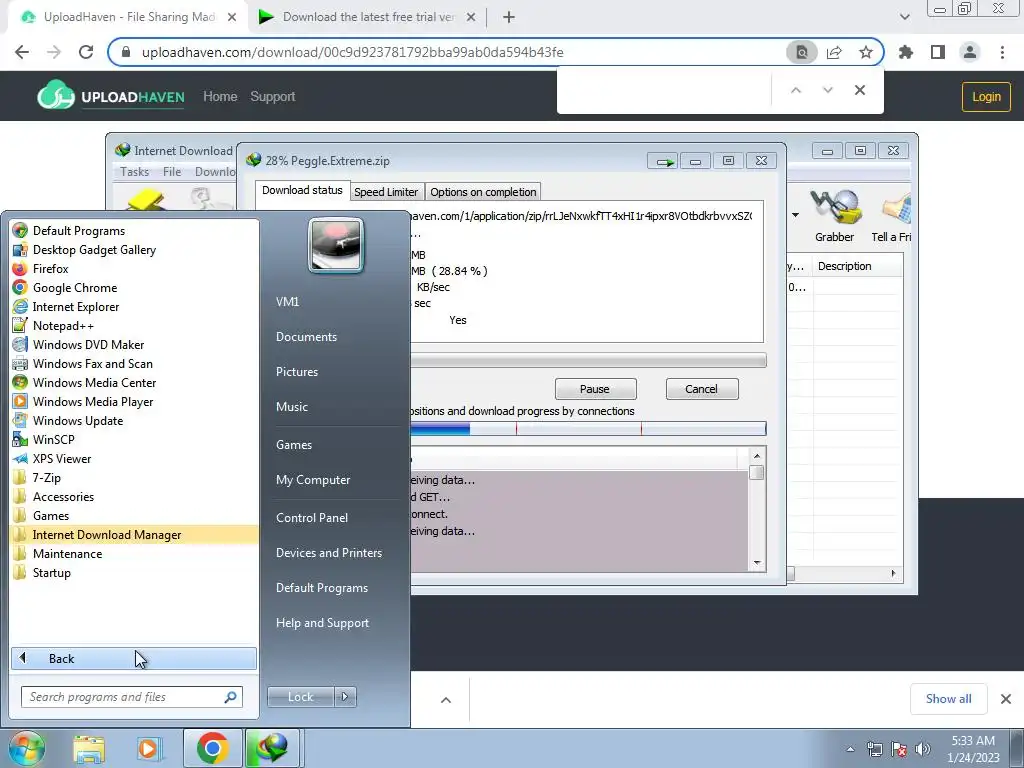Expand the Internet Download Manager folder
The height and width of the screenshot is (768, 1024).
coord(135,534)
